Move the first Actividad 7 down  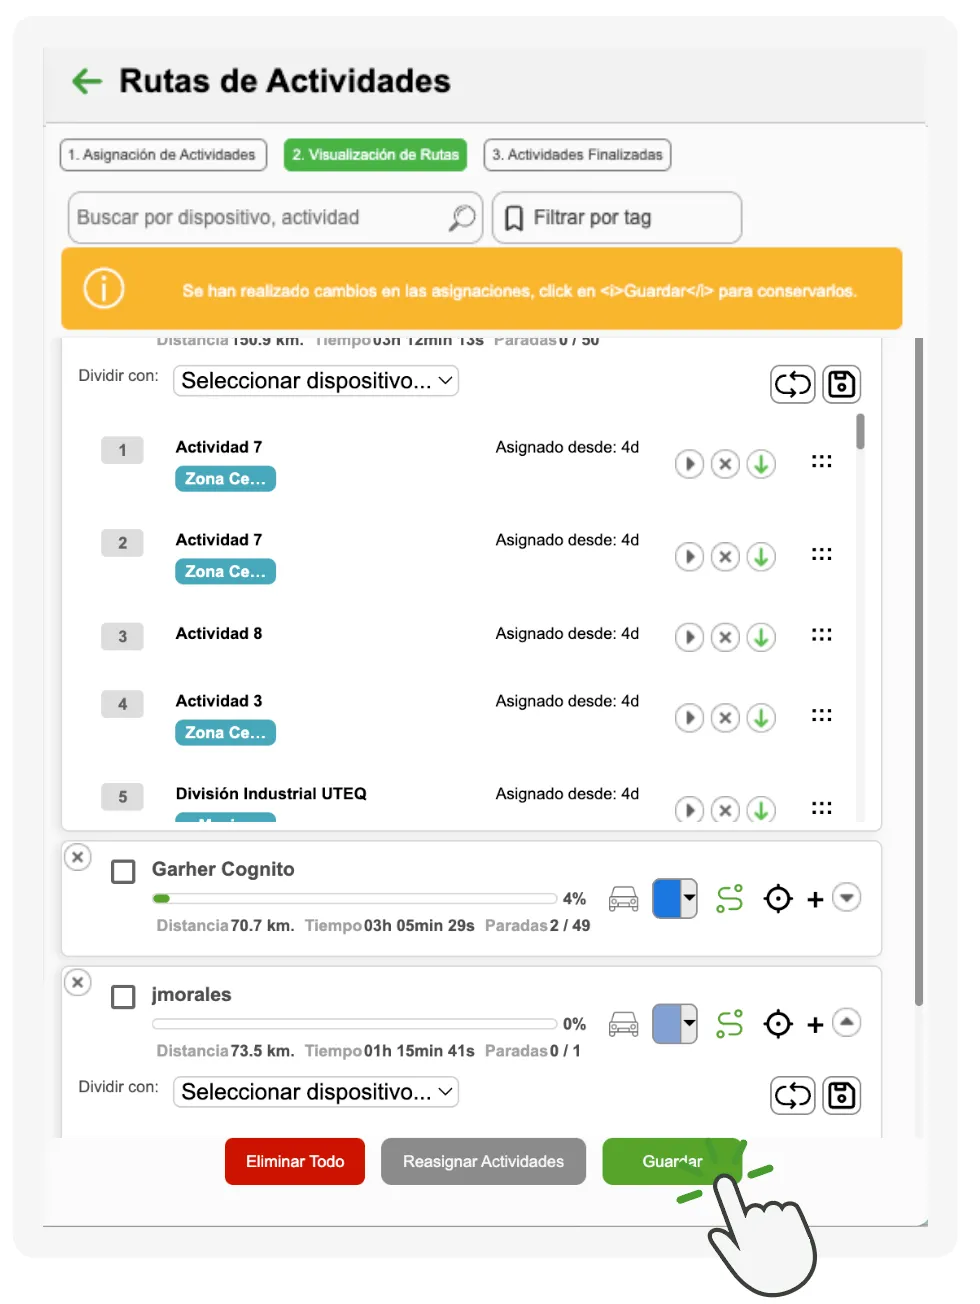(761, 464)
